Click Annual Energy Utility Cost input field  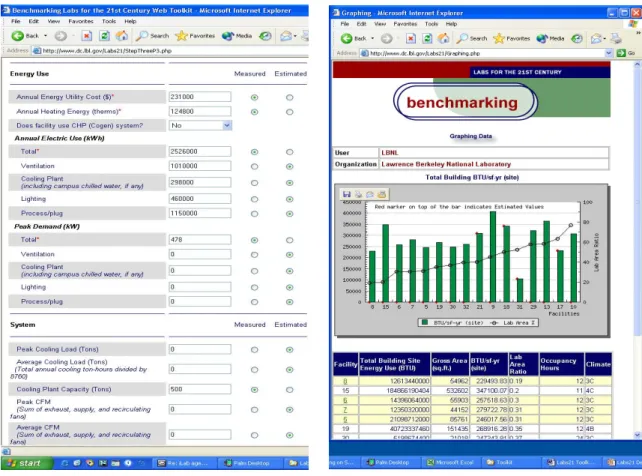[x=200, y=97]
